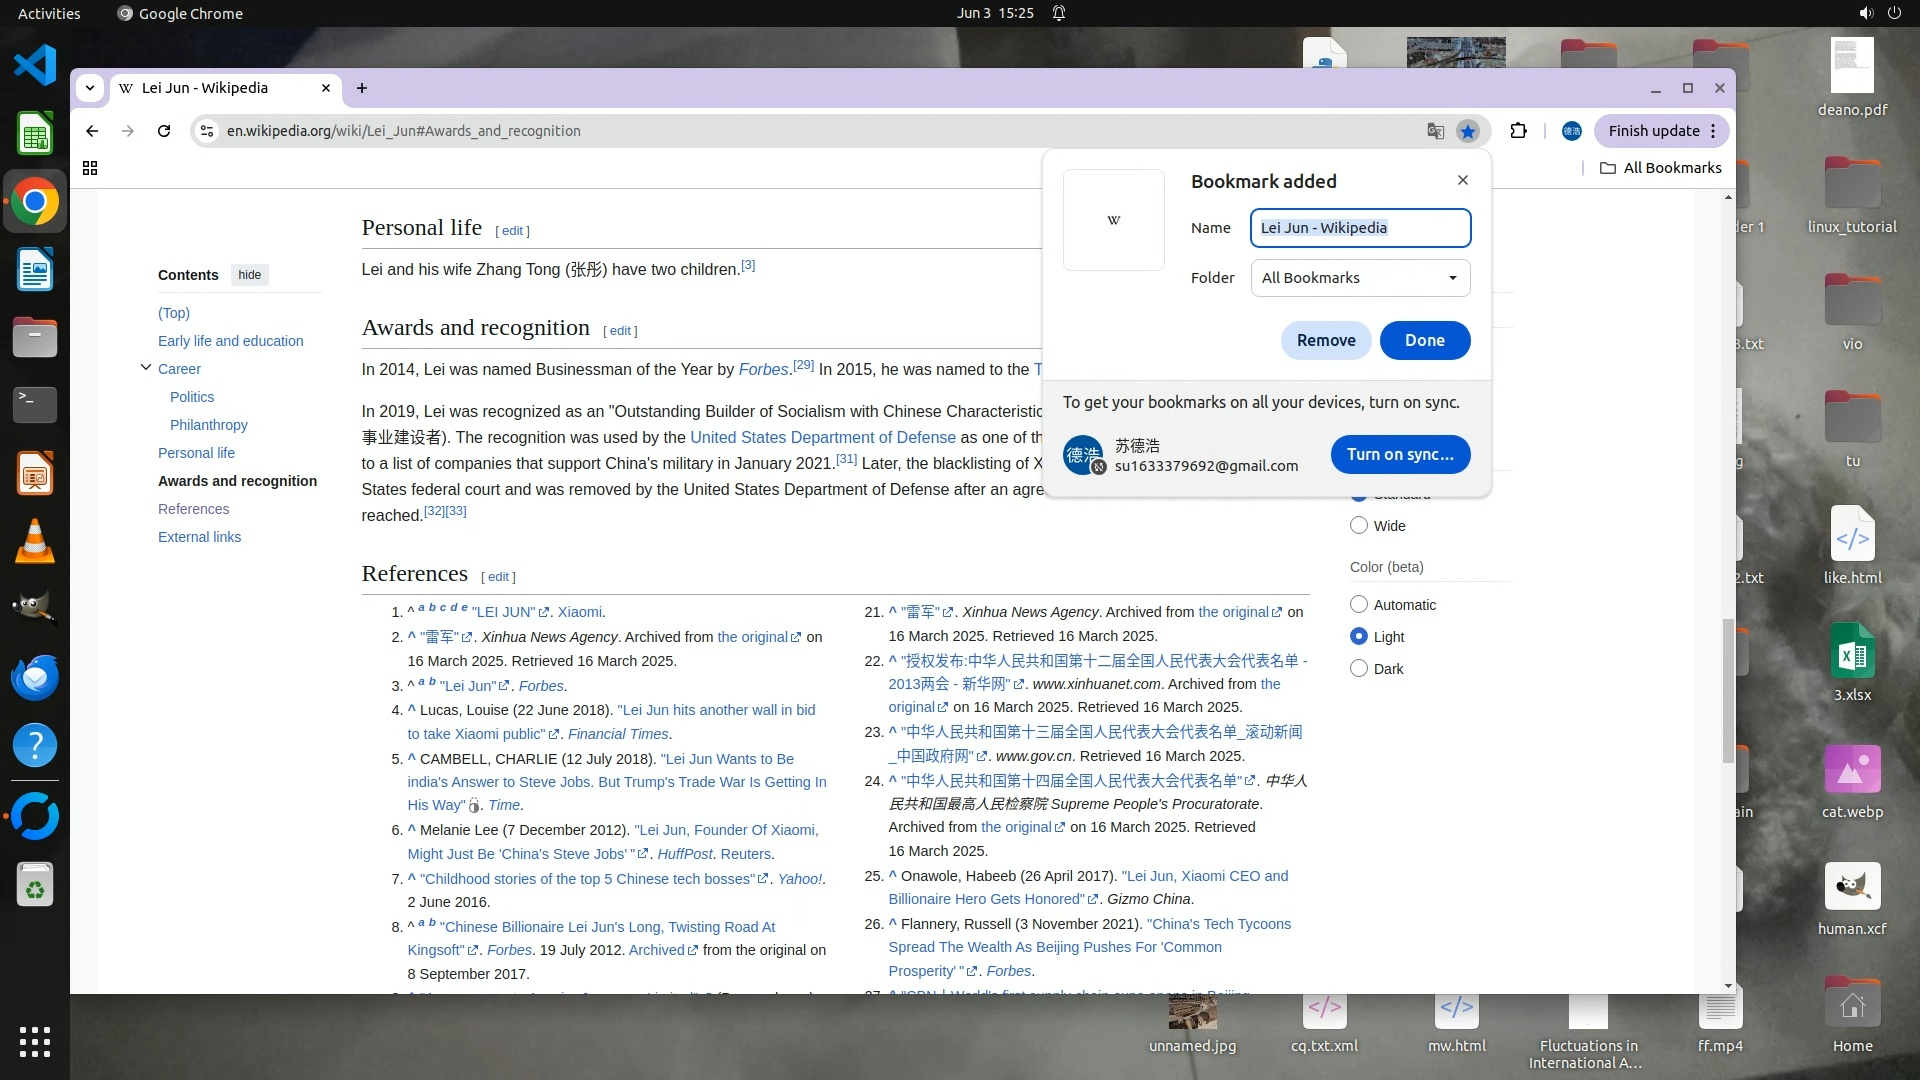Close the Bookmark added popup

coord(1463,180)
